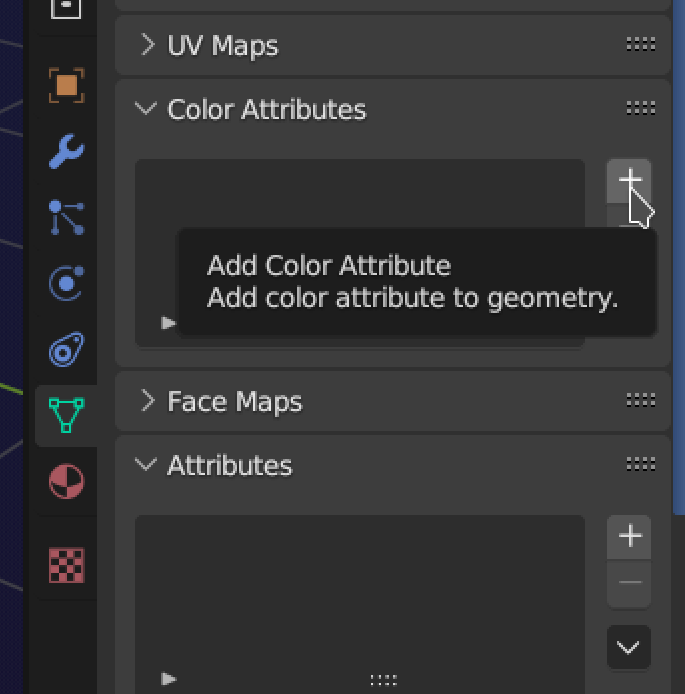The width and height of the screenshot is (685, 694).
Task: Open the Attributes specials dropdown arrow
Action: (x=629, y=648)
